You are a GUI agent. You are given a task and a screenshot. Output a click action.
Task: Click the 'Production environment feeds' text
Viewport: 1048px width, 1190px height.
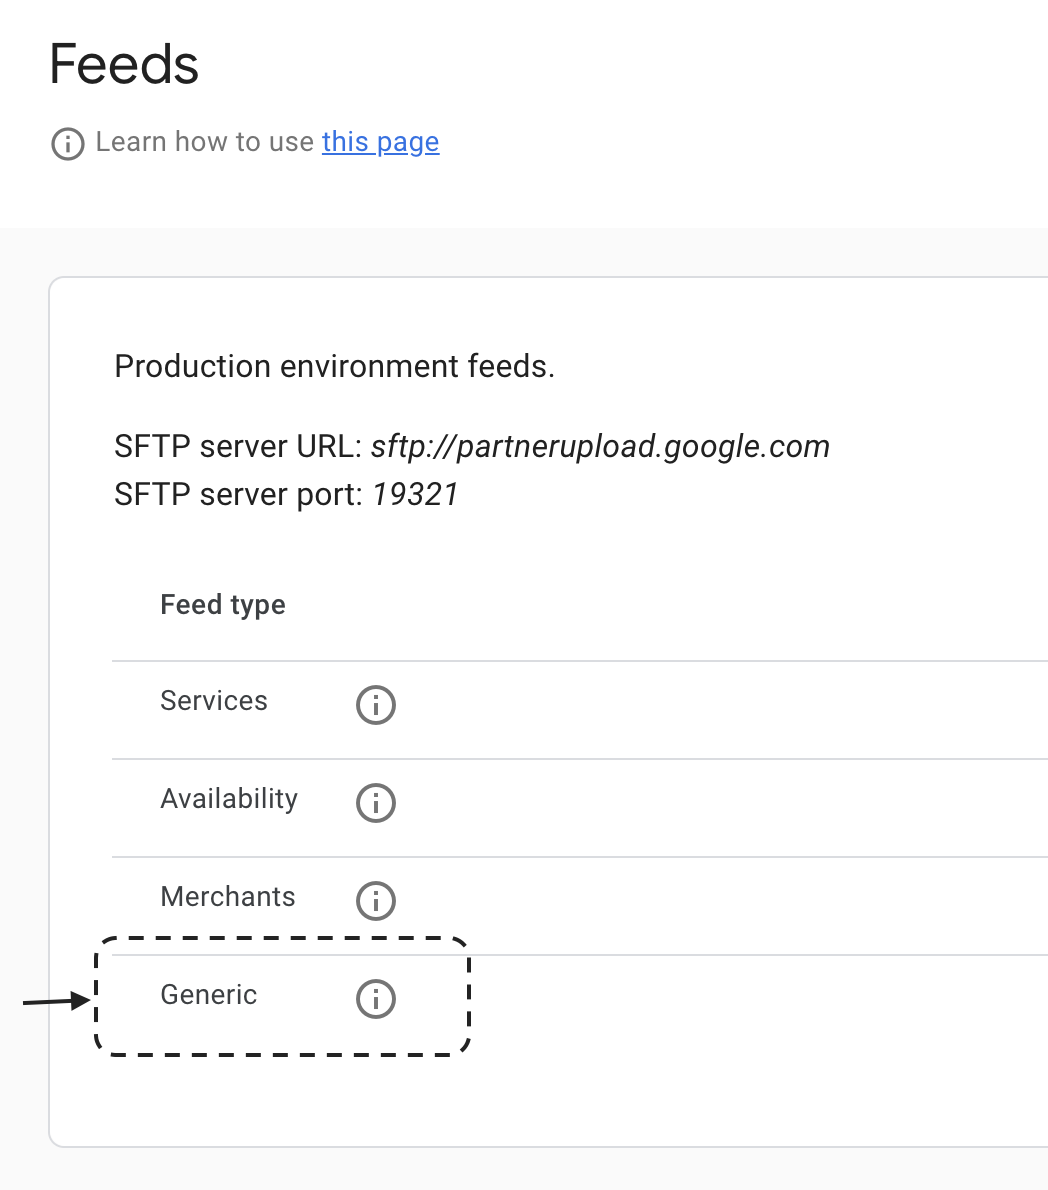[x=334, y=366]
